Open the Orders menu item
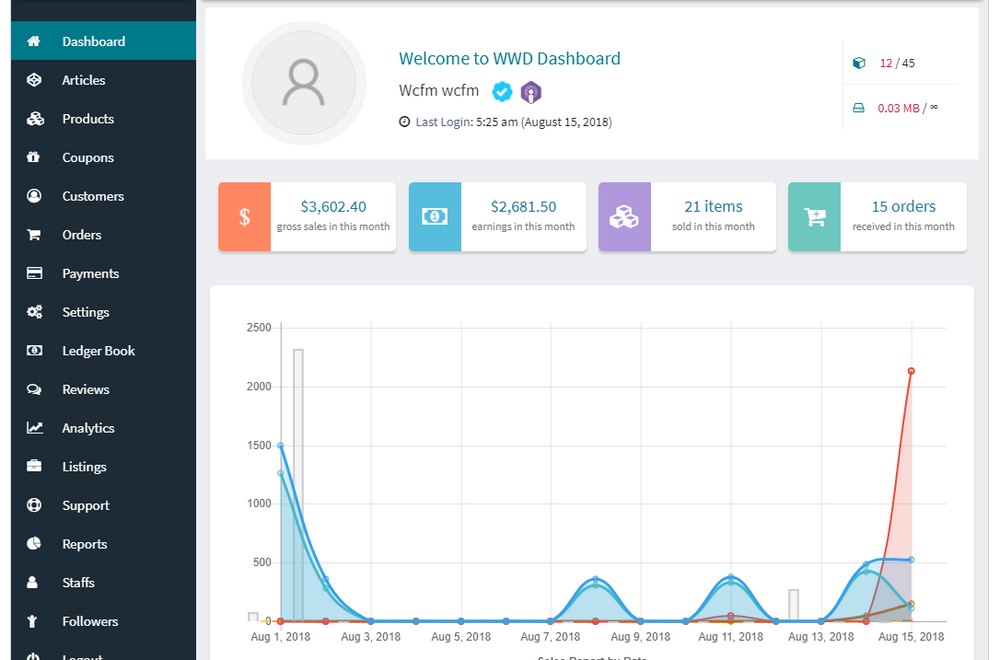Viewport: 1000px width, 660px height. point(103,235)
